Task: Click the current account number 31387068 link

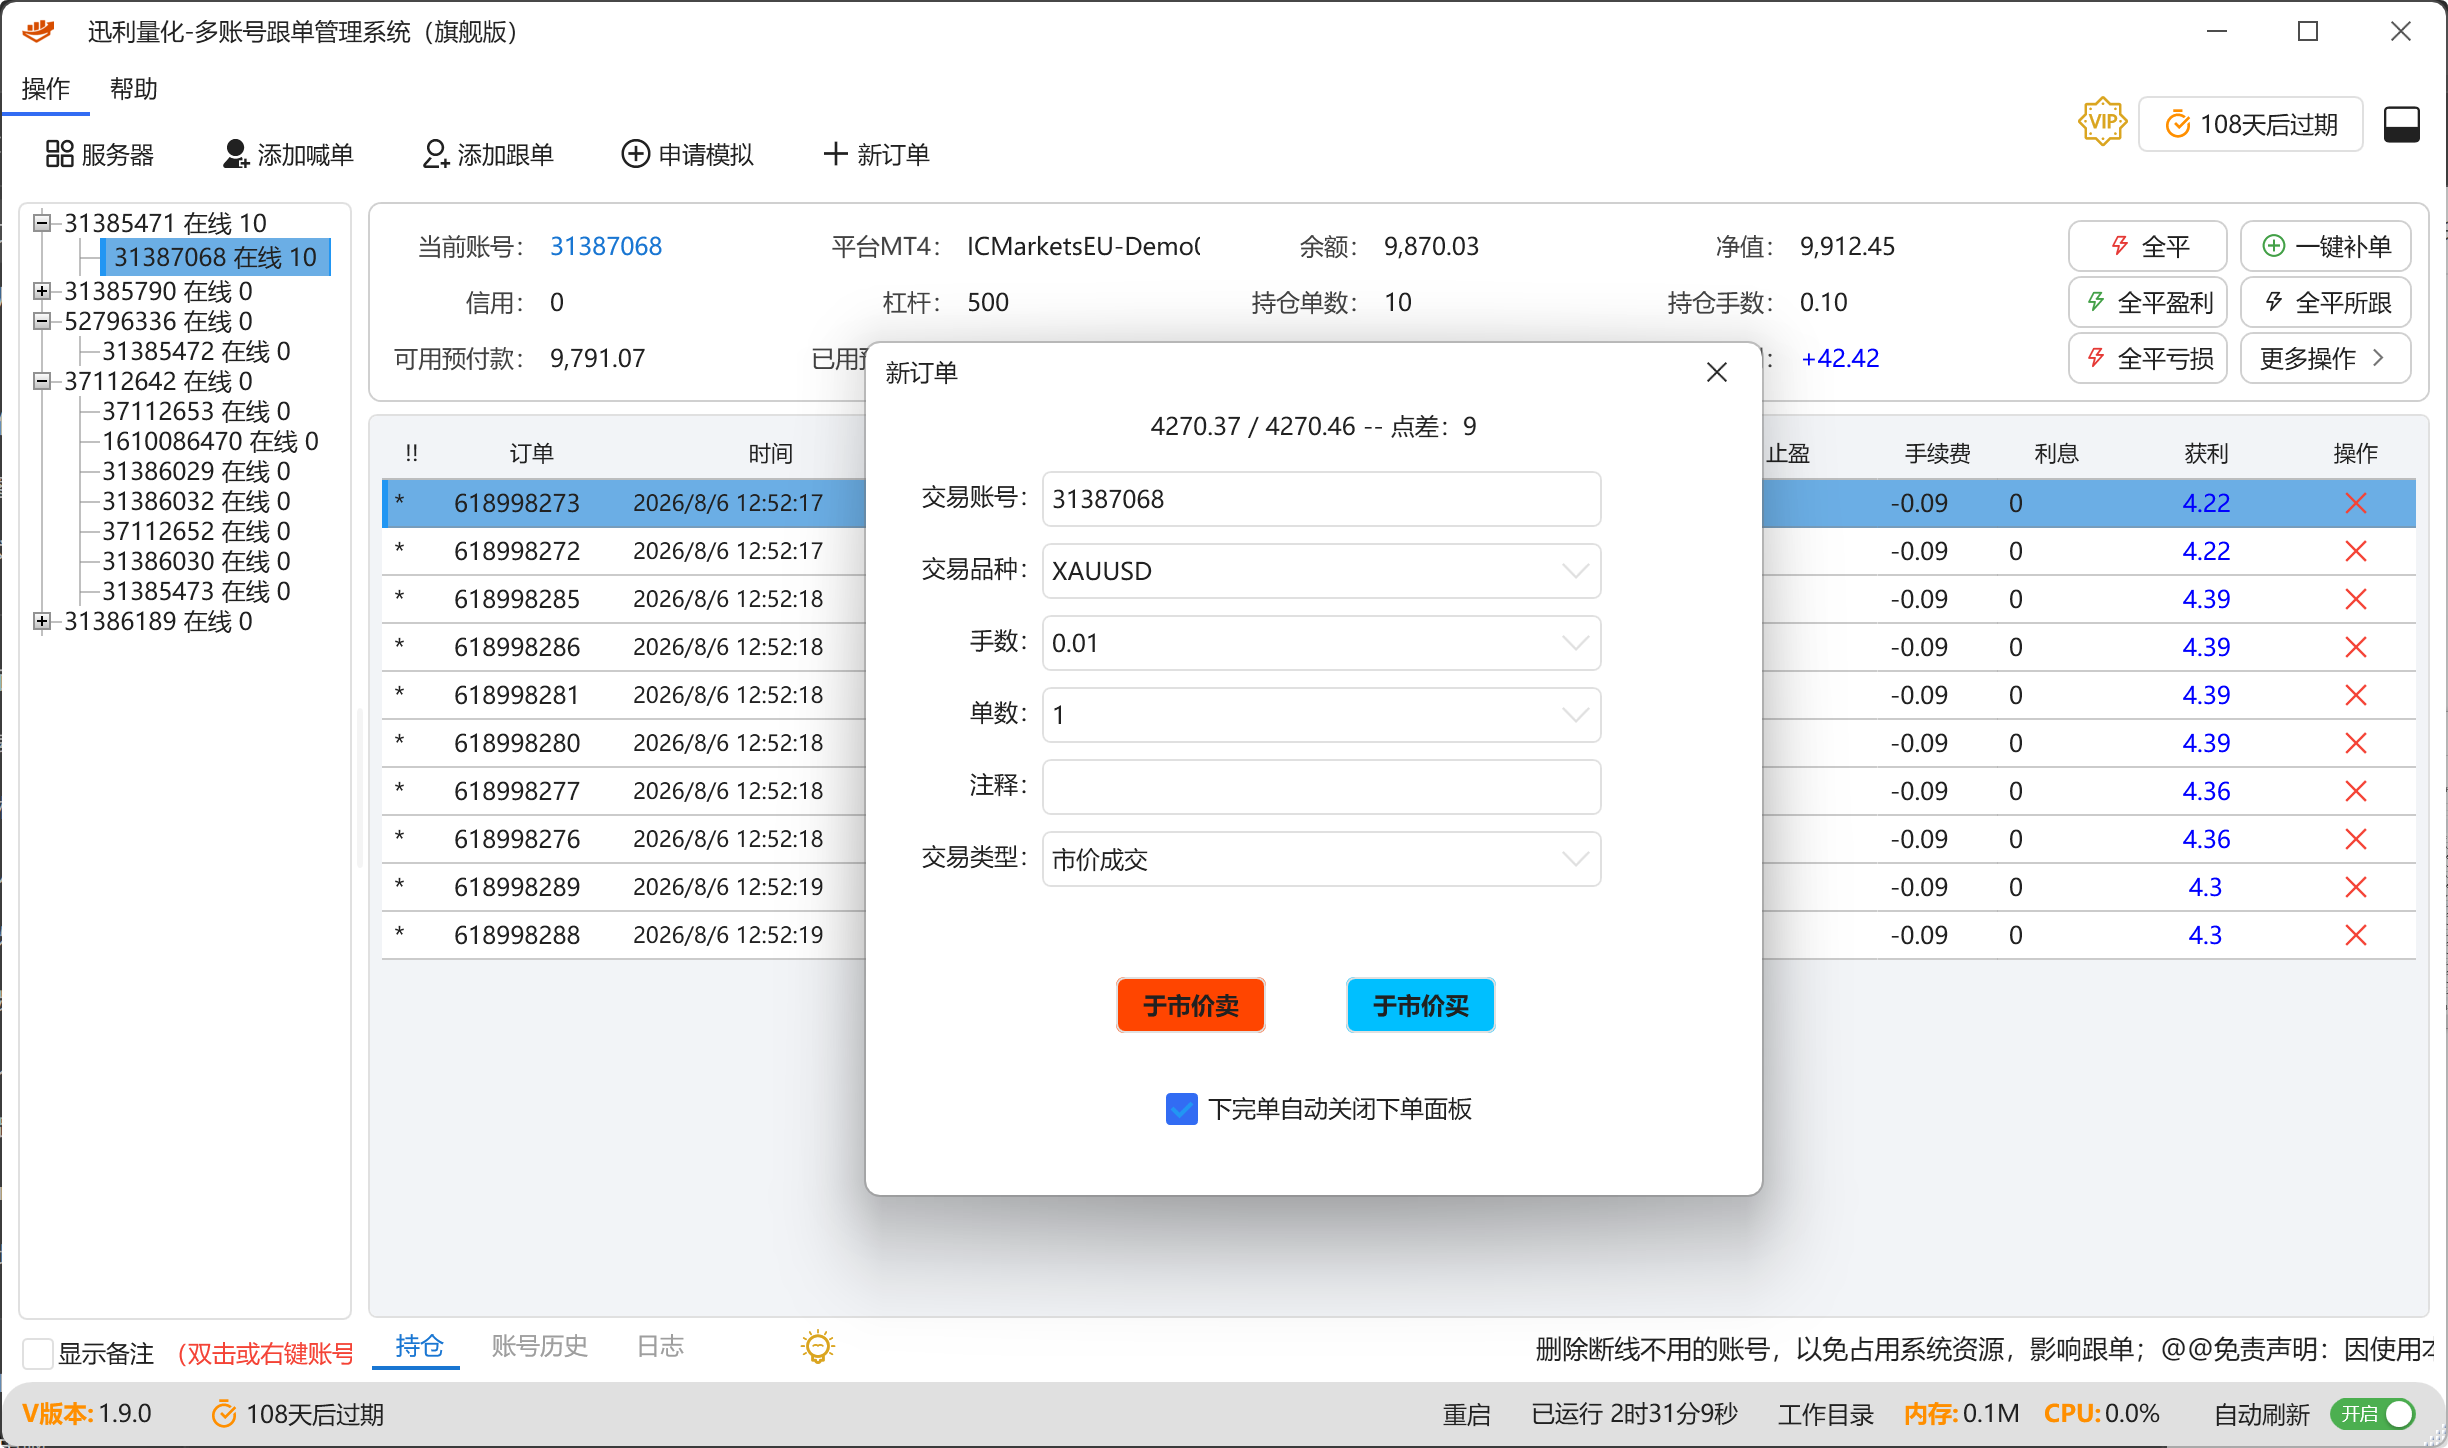Action: (606, 246)
